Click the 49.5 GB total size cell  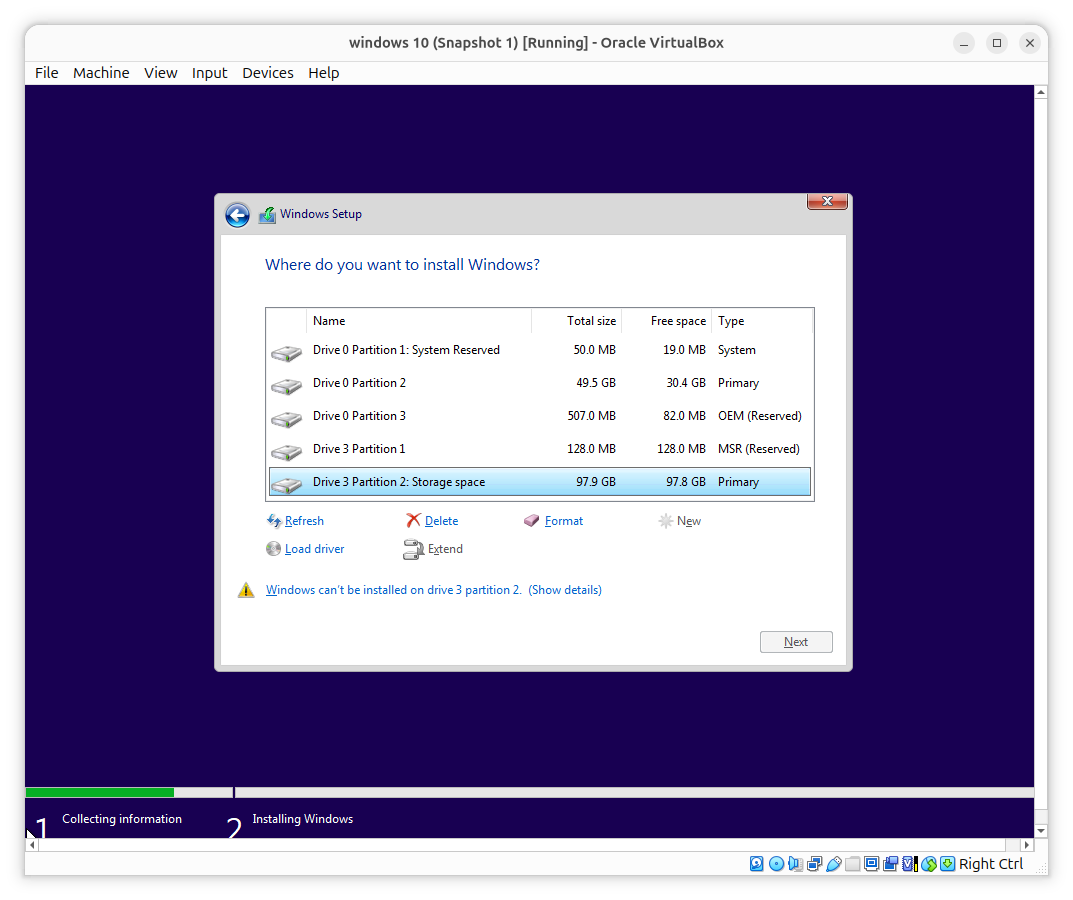click(x=595, y=383)
